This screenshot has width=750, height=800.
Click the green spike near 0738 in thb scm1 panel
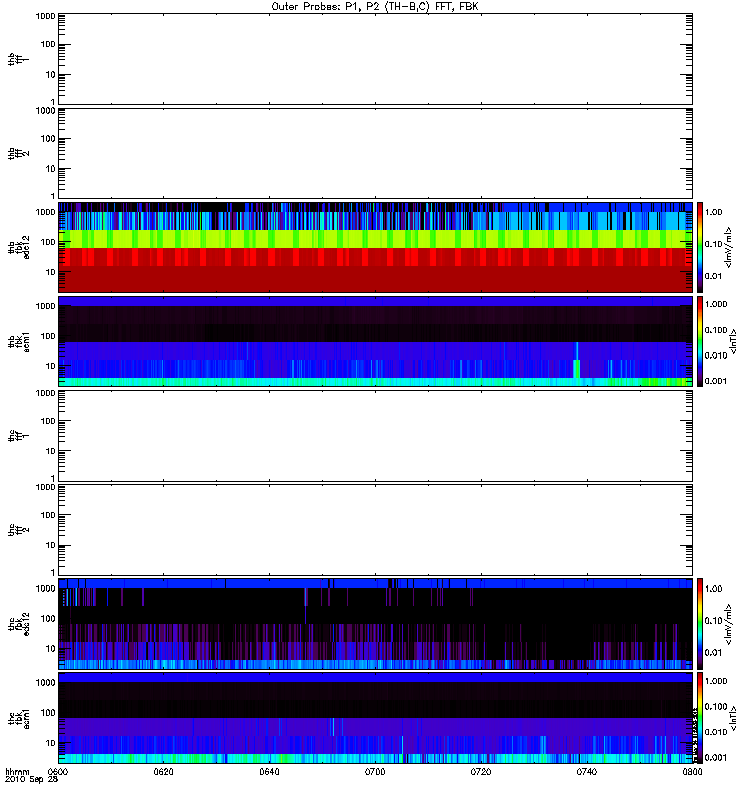(577, 368)
